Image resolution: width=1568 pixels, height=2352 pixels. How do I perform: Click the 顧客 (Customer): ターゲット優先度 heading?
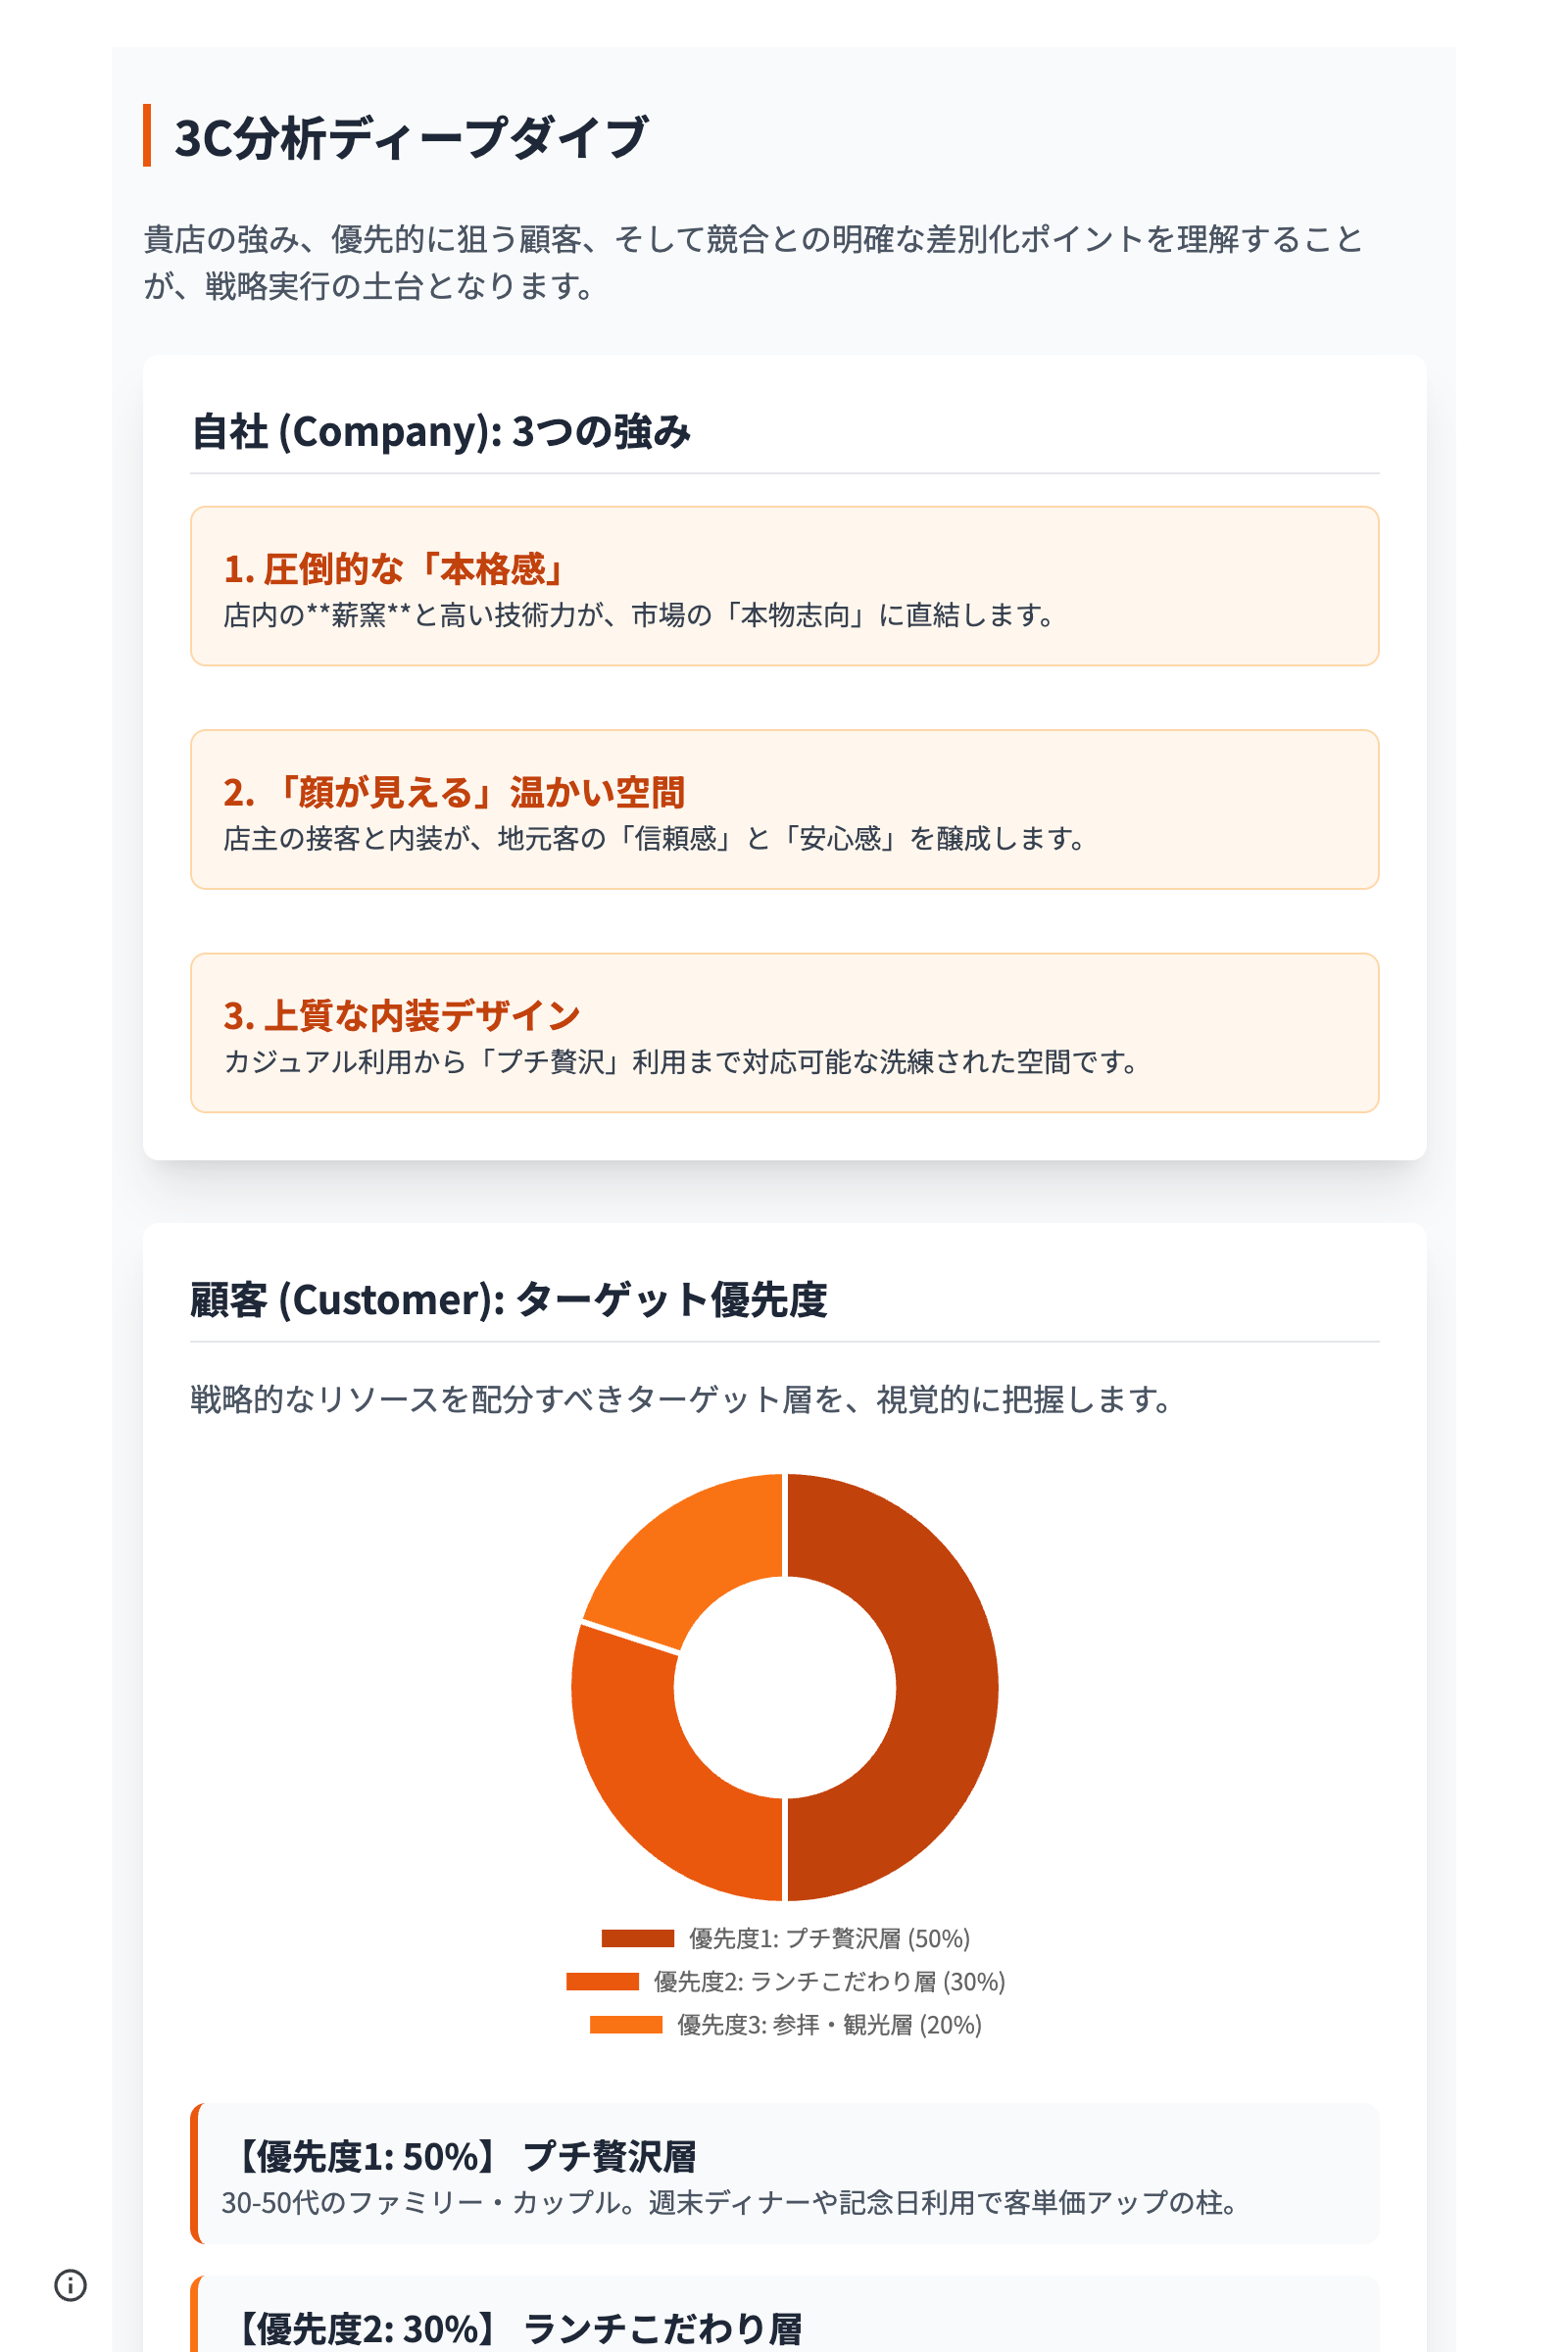508,1300
